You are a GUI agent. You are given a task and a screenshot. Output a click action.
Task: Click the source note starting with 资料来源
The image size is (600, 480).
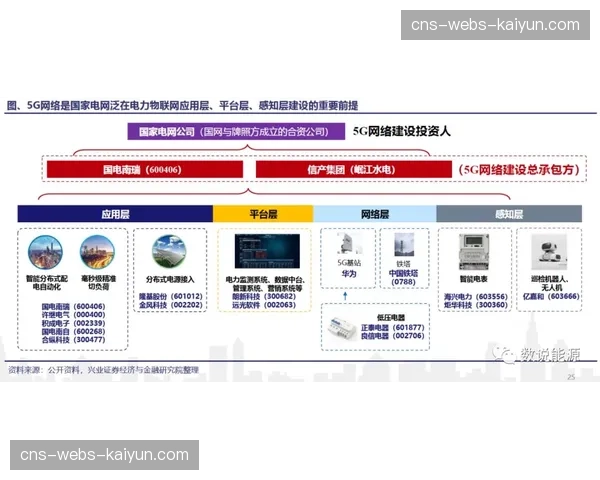click(x=103, y=370)
